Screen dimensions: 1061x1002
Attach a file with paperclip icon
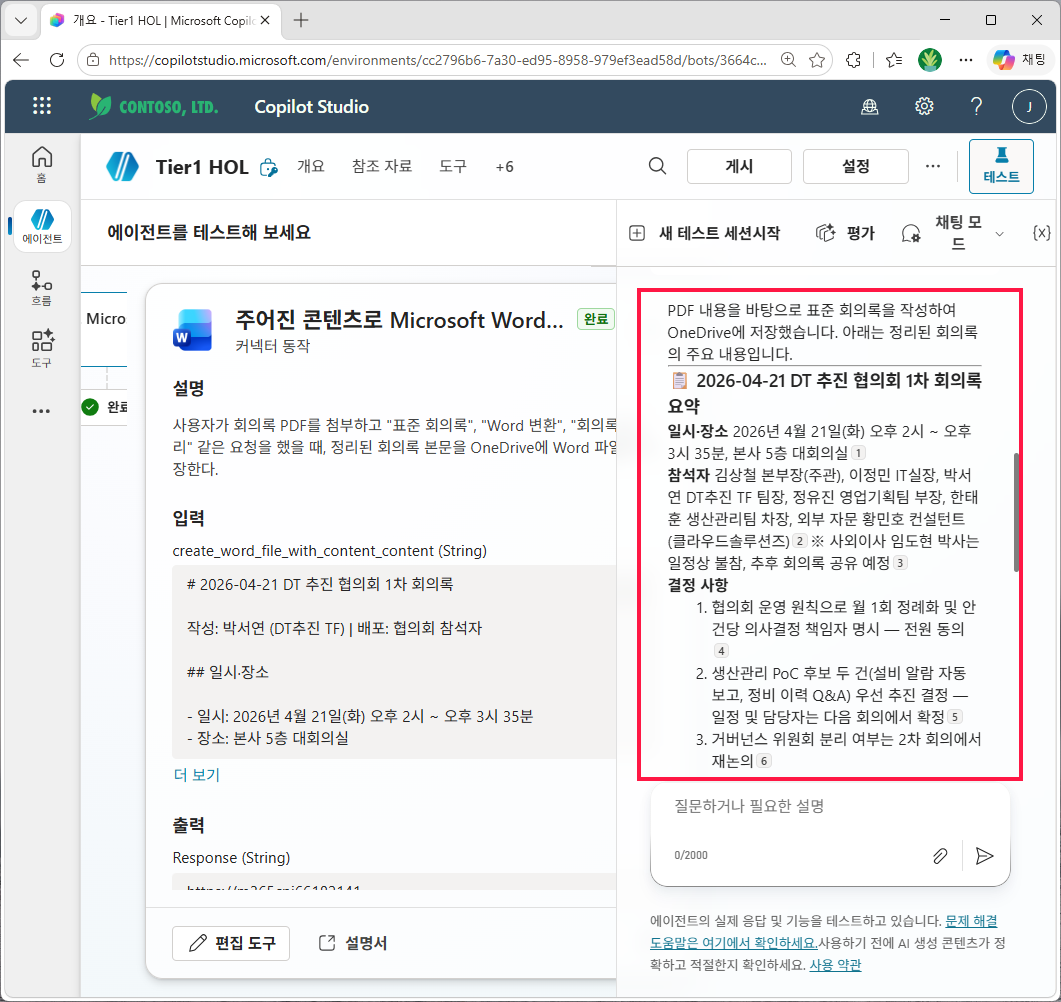pos(940,856)
